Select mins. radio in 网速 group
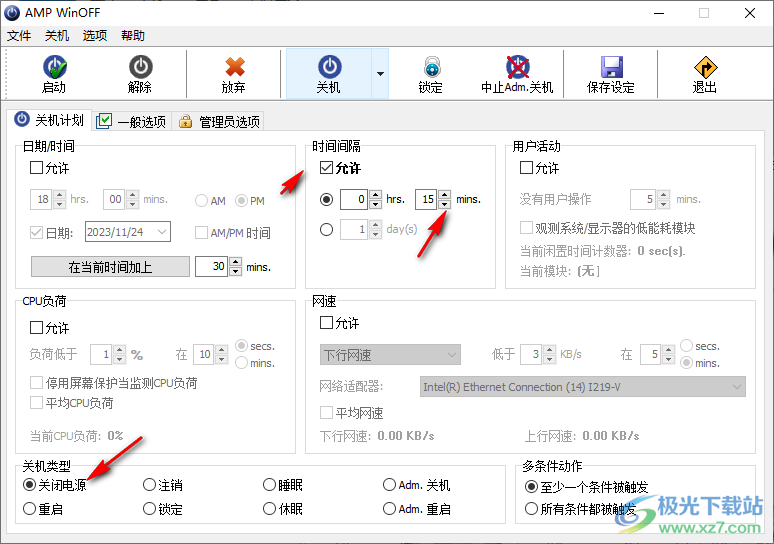This screenshot has width=774, height=544. pos(686,363)
